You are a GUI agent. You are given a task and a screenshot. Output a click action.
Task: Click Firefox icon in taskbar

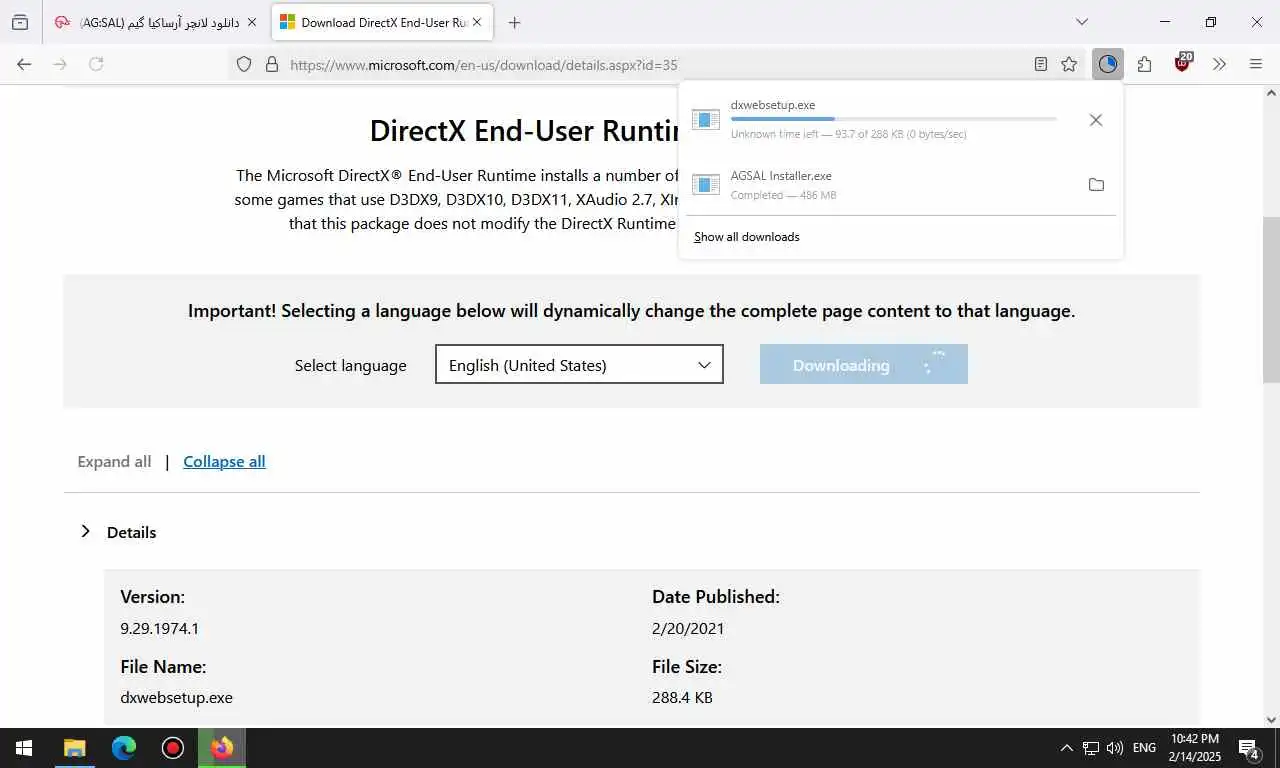click(222, 748)
